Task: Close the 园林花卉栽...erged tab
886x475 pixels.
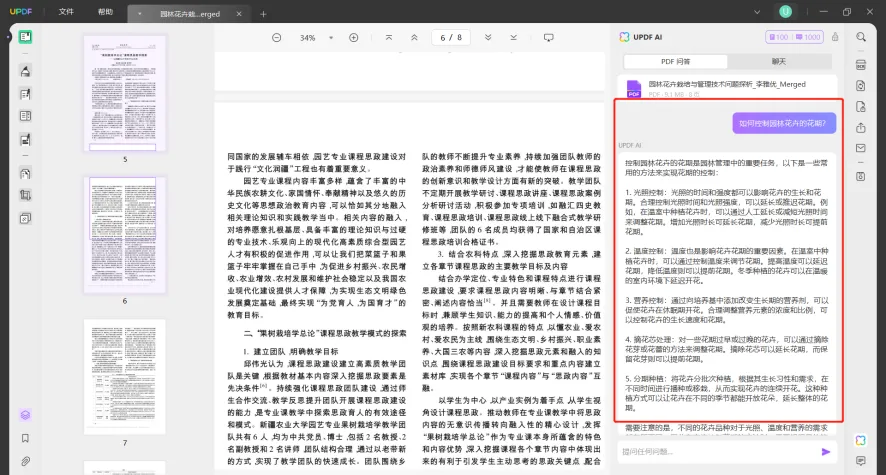Action: point(239,14)
